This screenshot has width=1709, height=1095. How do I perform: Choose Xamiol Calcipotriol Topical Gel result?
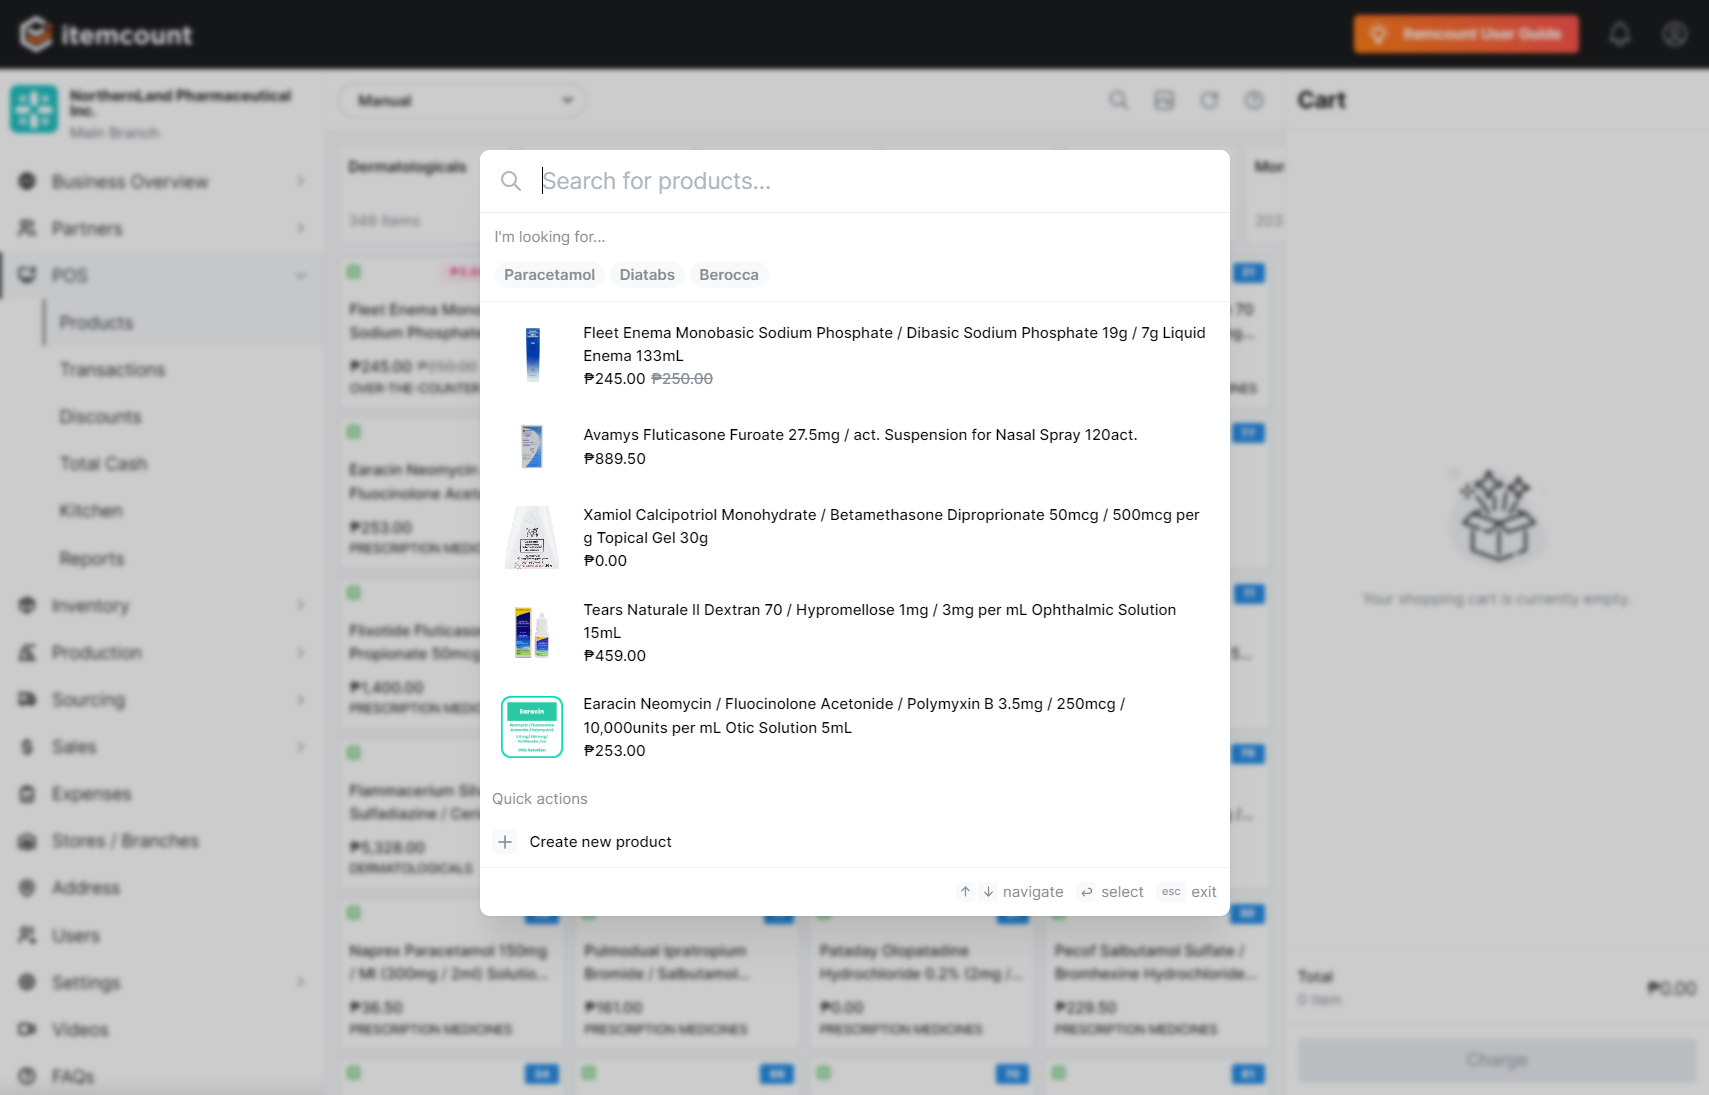(855, 537)
